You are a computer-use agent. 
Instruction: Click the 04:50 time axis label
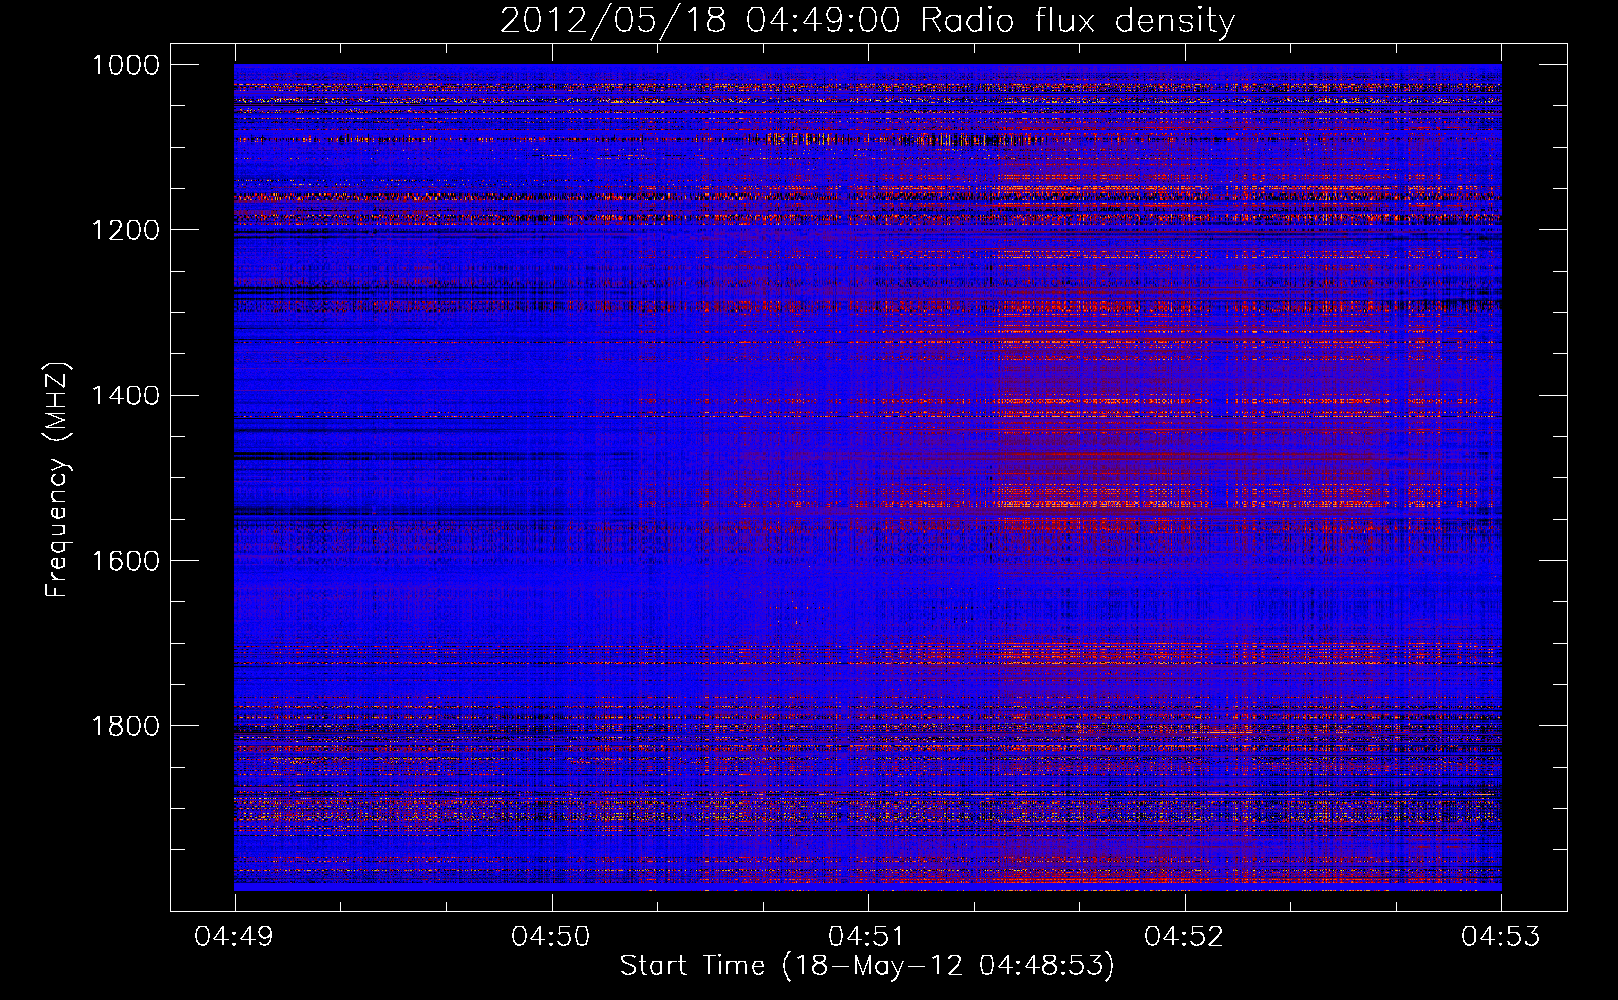[551, 937]
